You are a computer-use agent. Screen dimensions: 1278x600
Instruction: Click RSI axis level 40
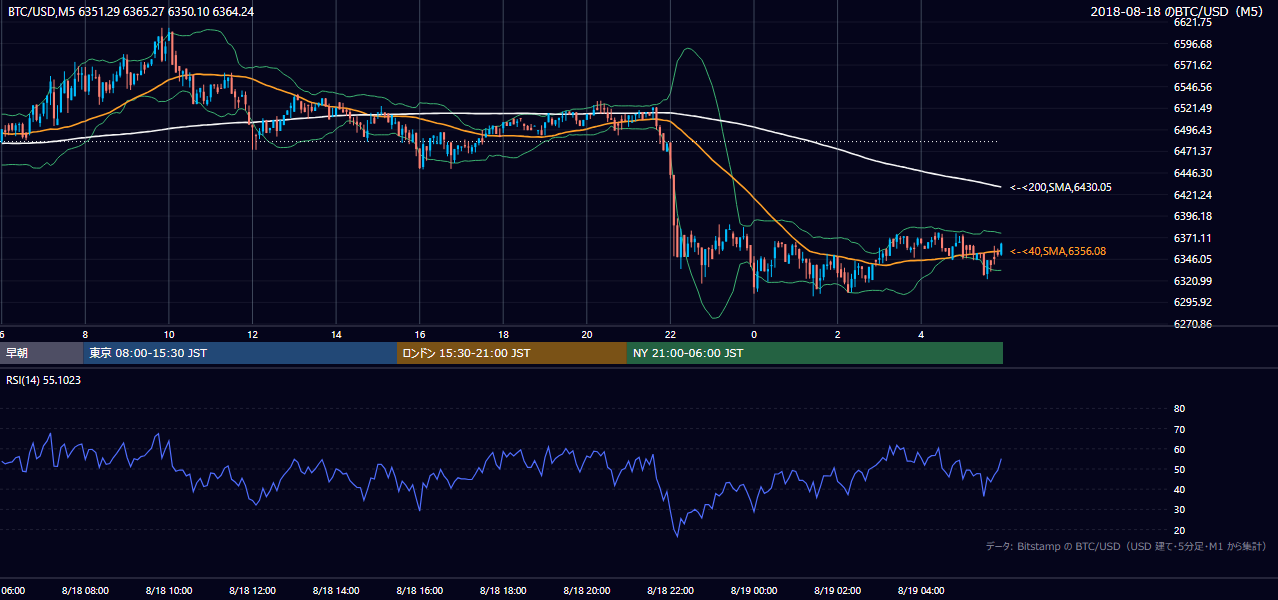coord(1179,489)
